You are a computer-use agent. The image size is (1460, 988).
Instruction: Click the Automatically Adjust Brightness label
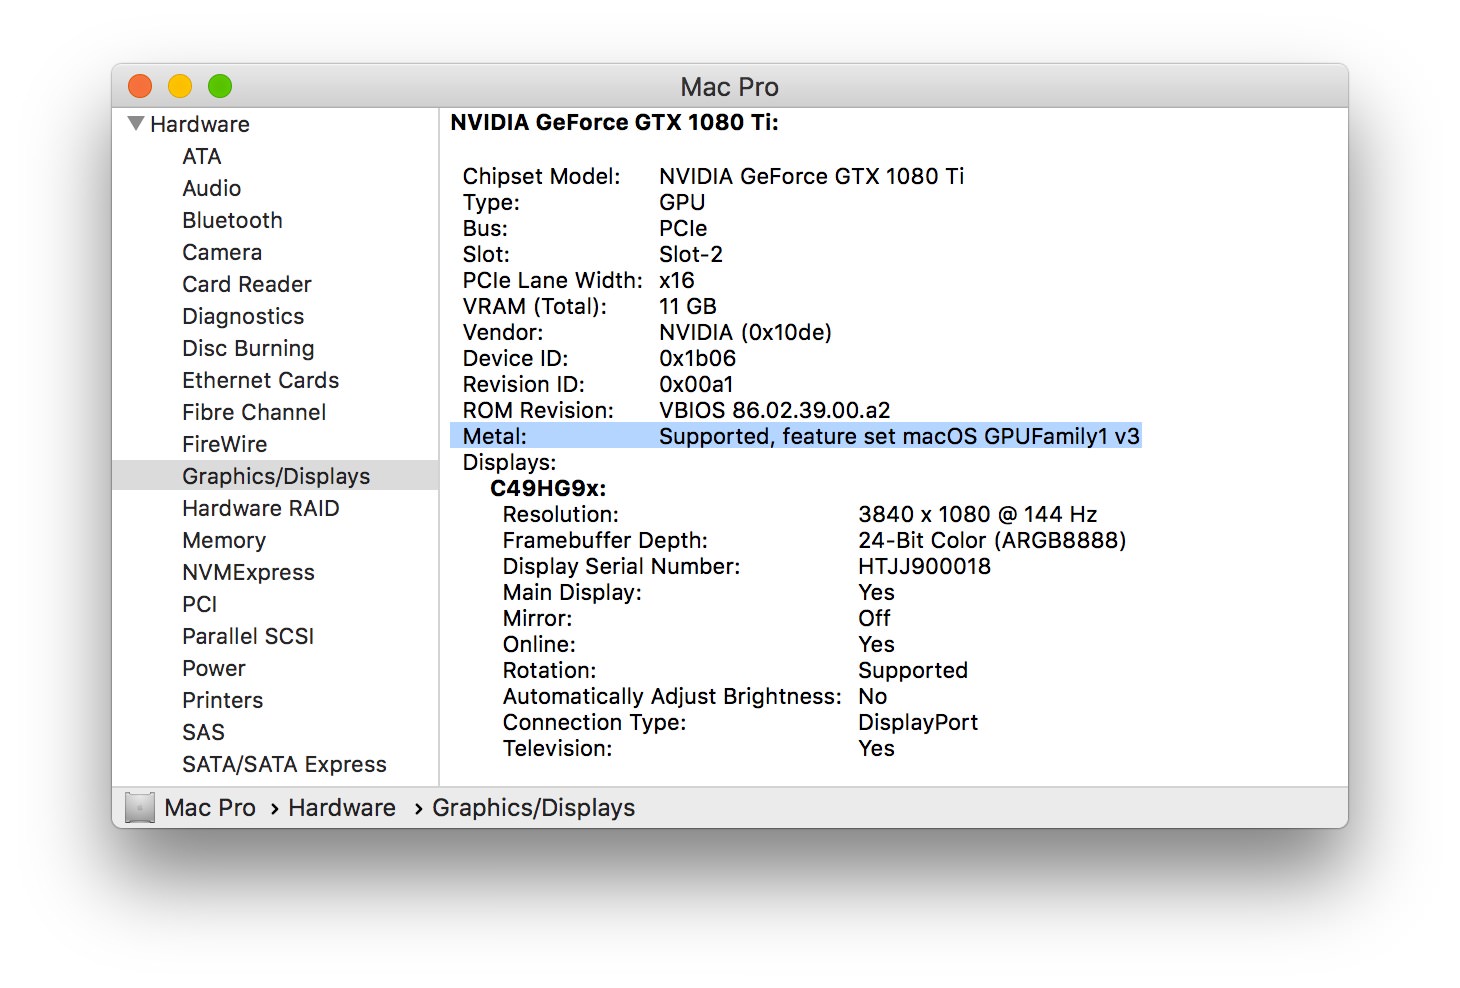pyautogui.click(x=672, y=696)
